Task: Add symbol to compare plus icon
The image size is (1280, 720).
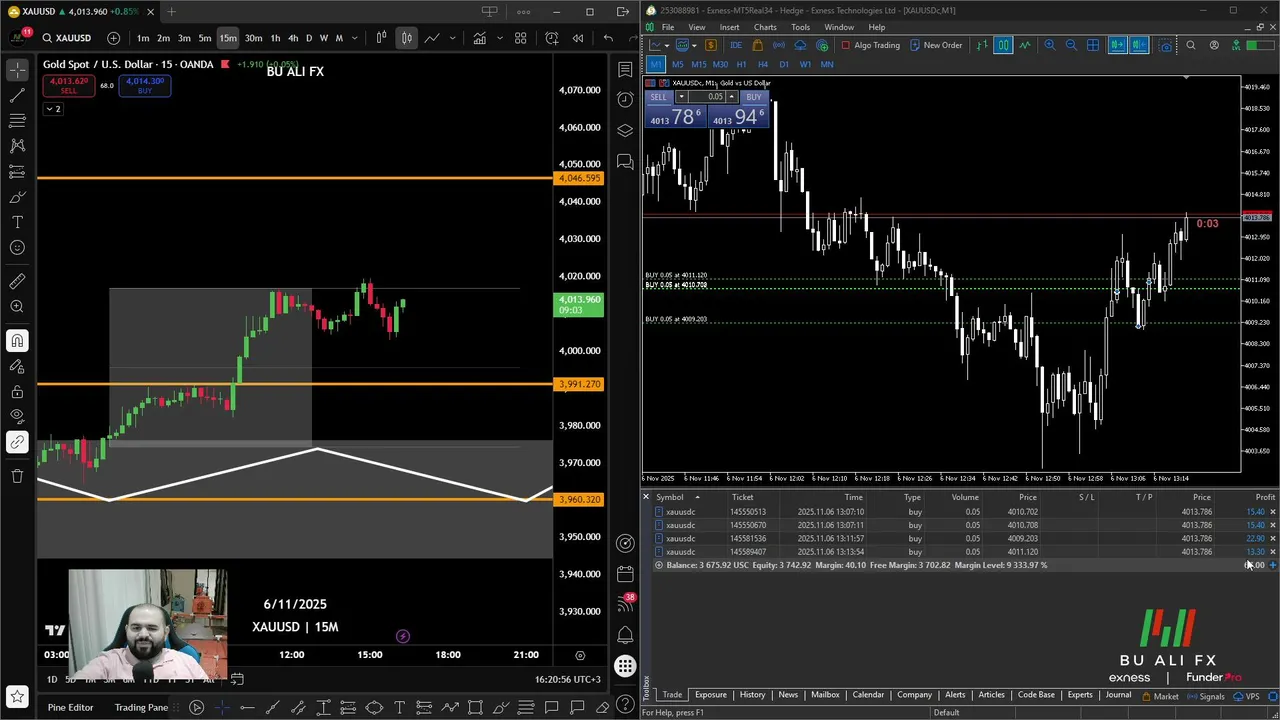Action: [x=113, y=38]
